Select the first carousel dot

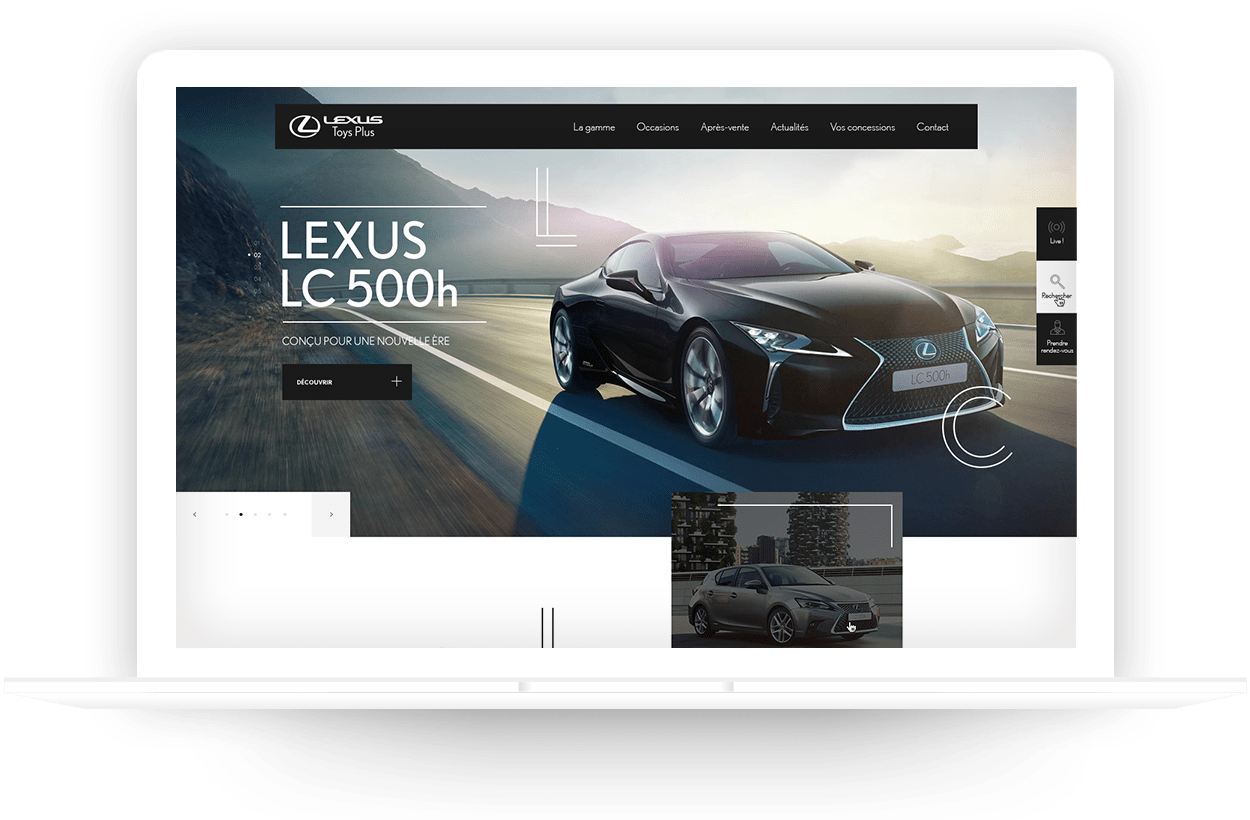pyautogui.click(x=227, y=514)
